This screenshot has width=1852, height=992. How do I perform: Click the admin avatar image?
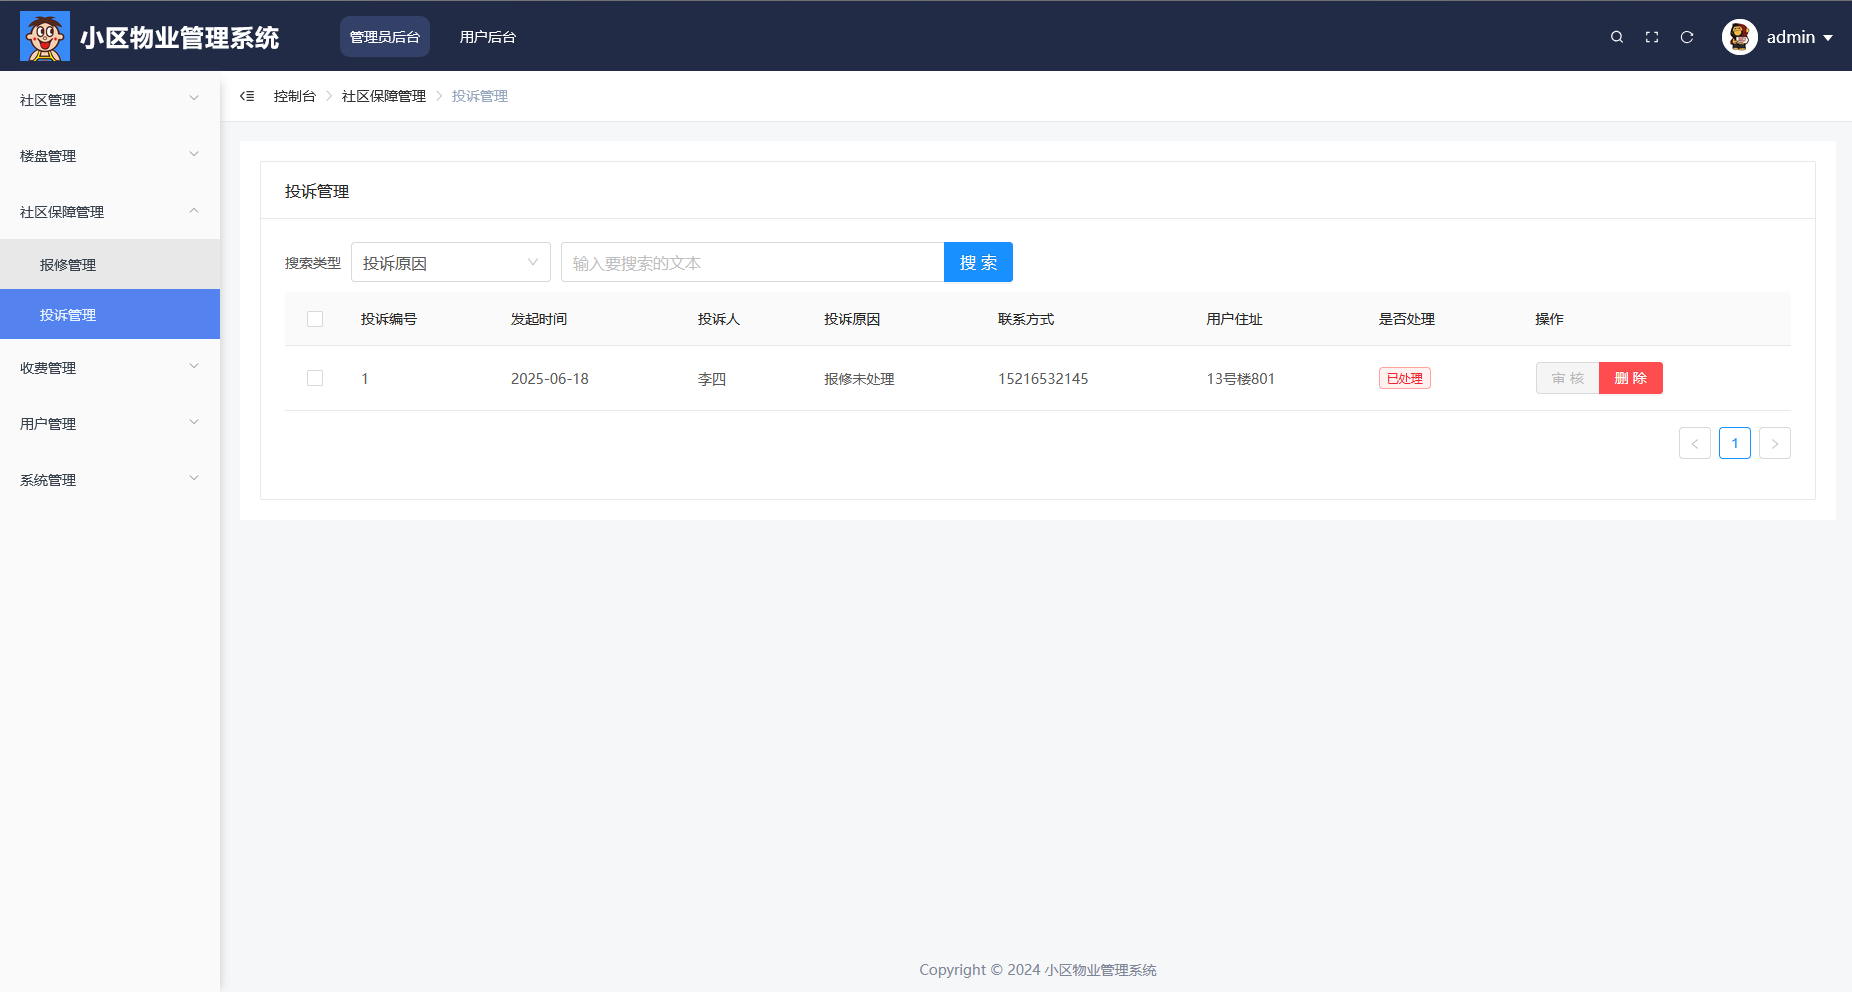click(1740, 37)
